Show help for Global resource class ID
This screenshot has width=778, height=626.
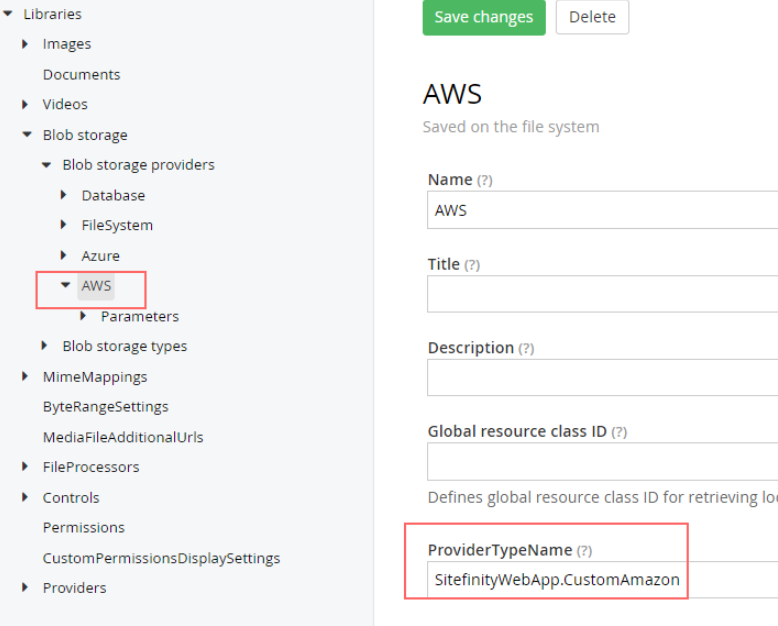click(x=619, y=432)
